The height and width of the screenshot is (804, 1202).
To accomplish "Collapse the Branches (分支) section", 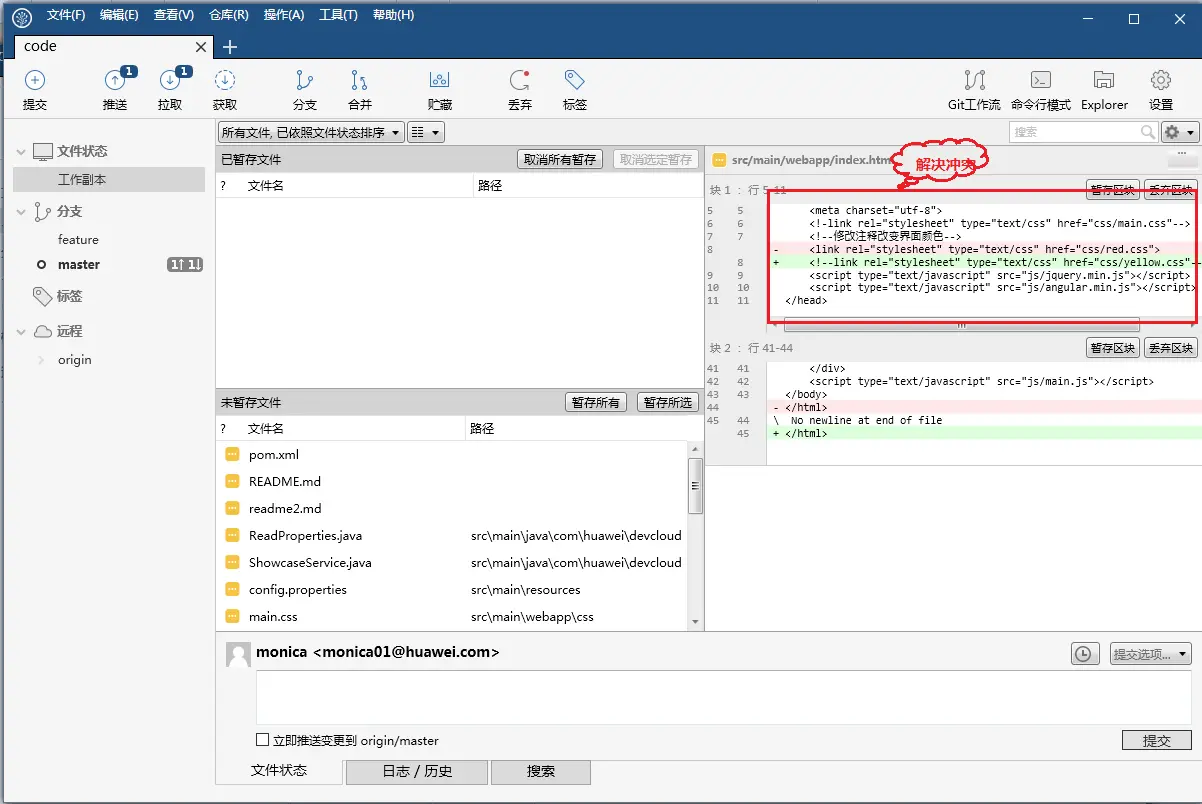I will coord(21,212).
